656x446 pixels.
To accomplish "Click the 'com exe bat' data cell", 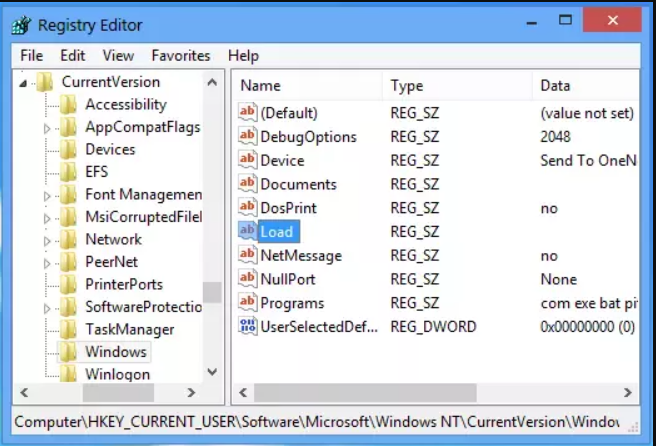I will (589, 303).
